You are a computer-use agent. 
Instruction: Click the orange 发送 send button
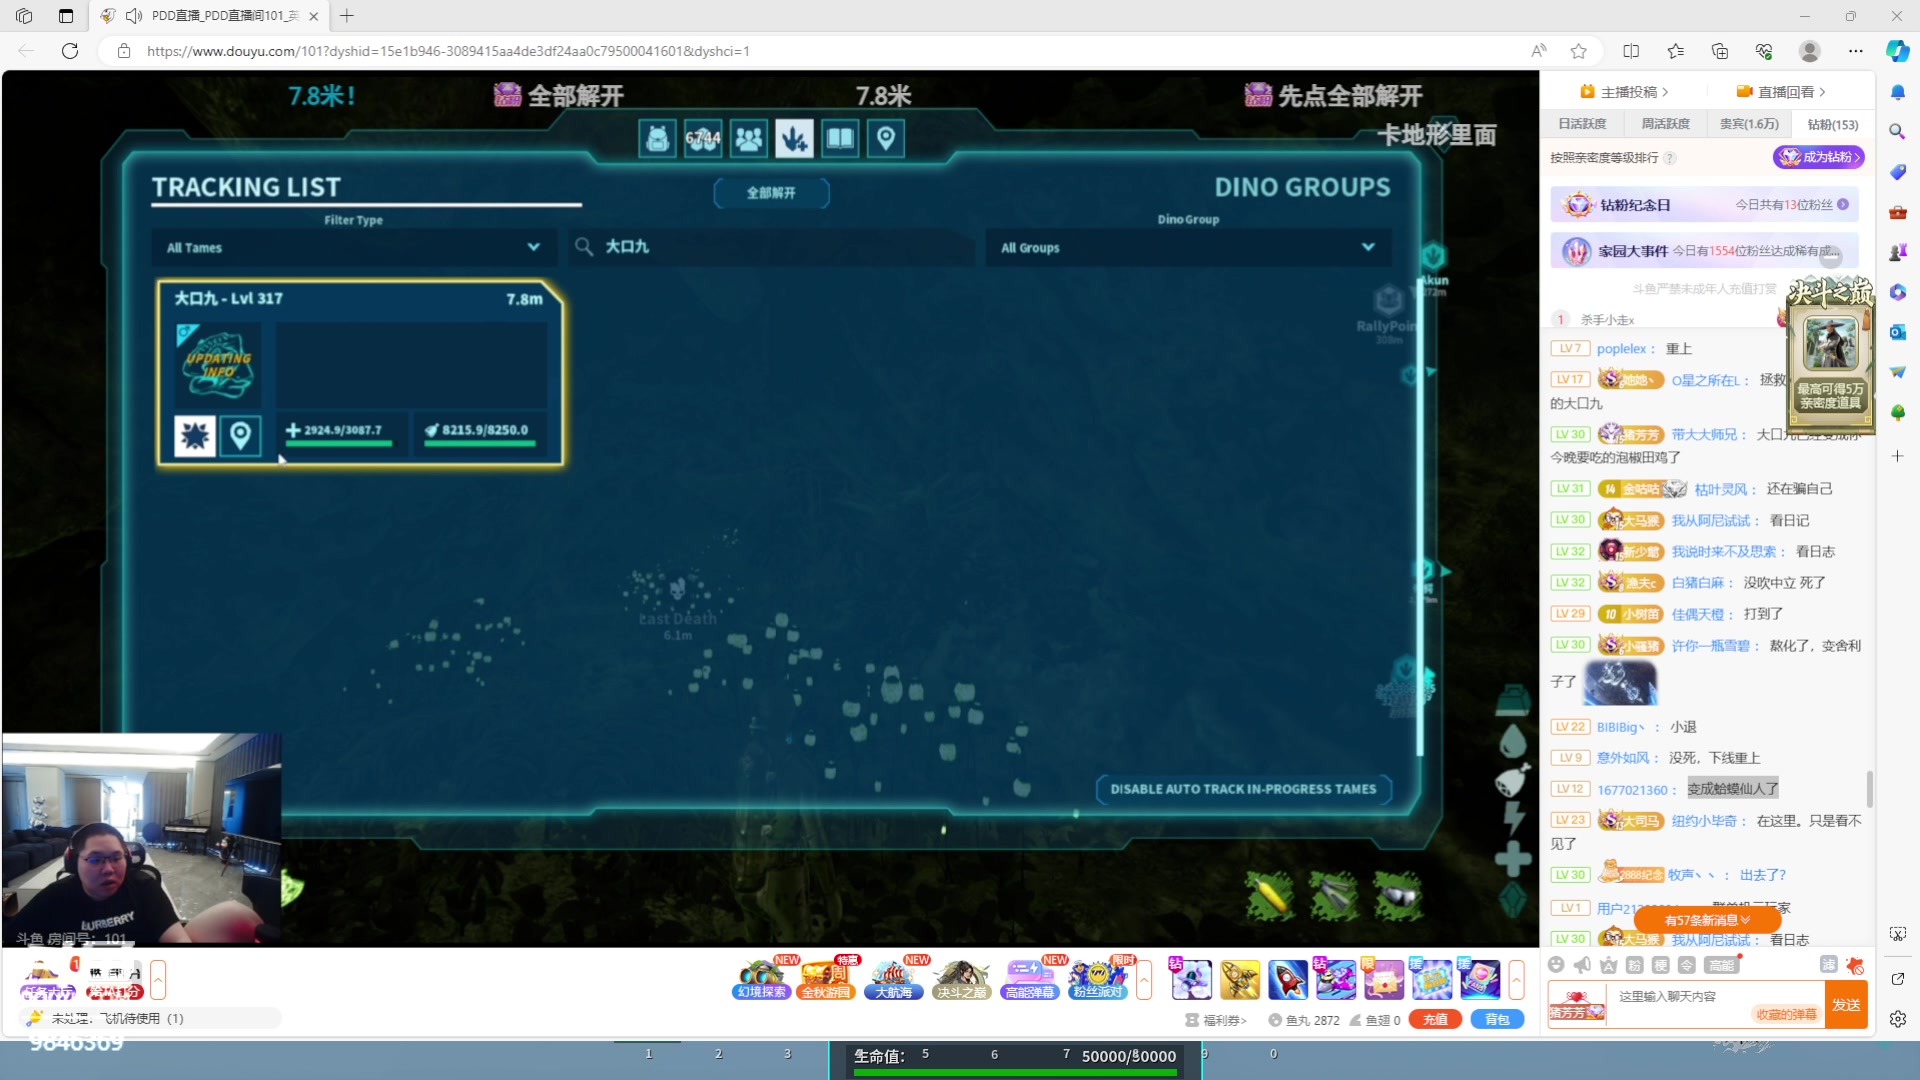point(1846,1005)
